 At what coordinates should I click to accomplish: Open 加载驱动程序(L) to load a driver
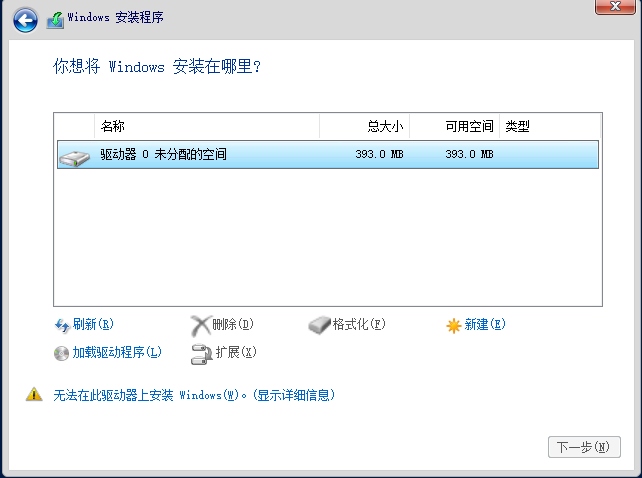click(x=117, y=352)
